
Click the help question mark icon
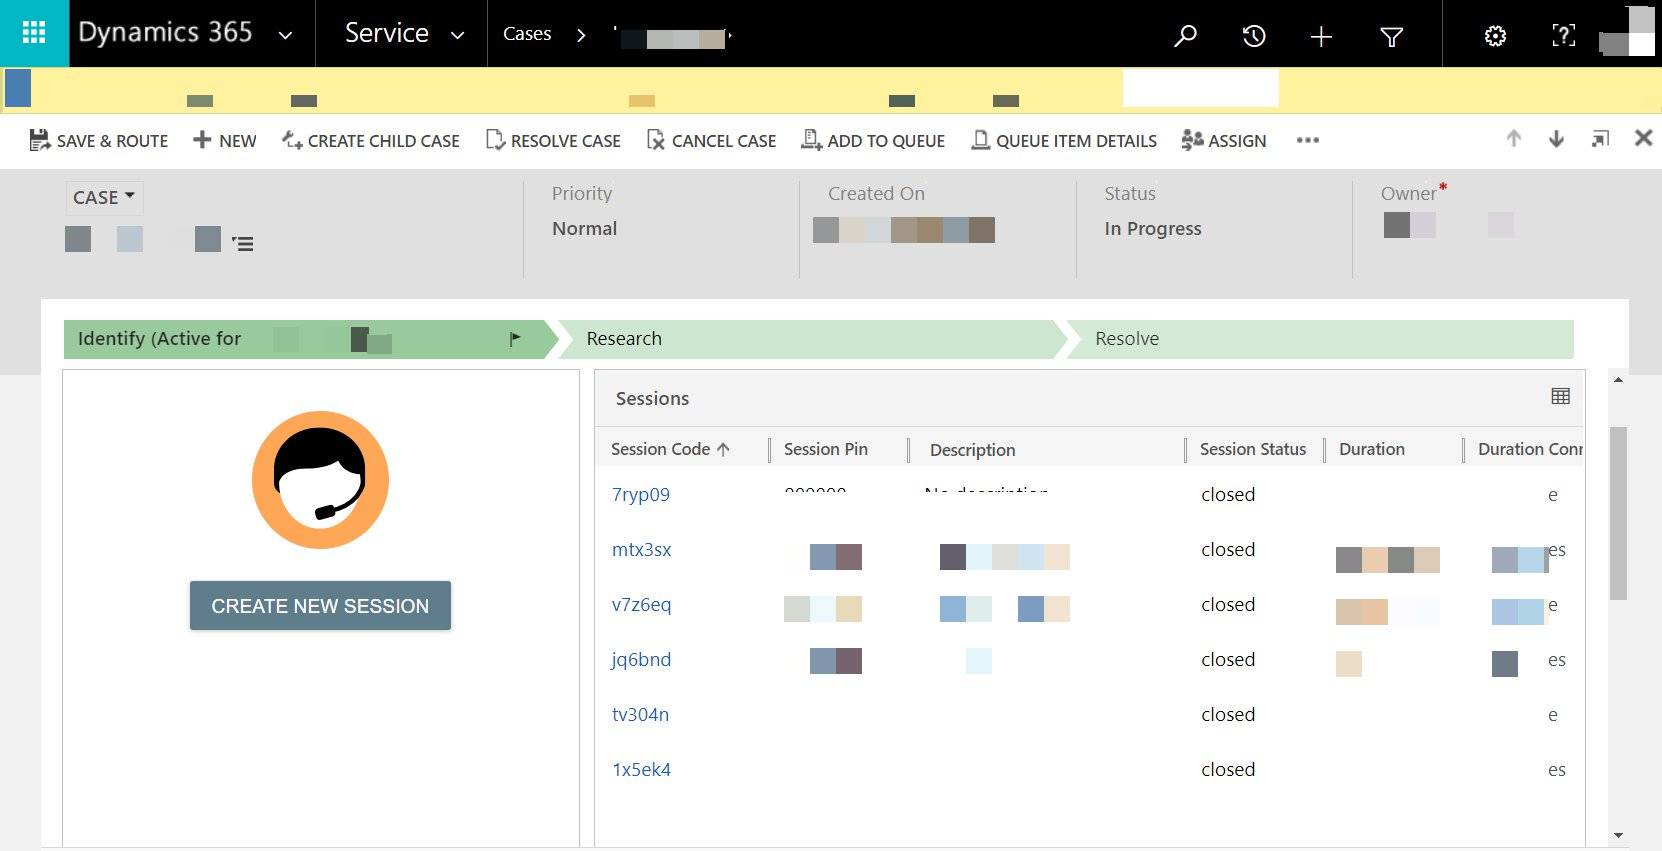[x=1563, y=36]
